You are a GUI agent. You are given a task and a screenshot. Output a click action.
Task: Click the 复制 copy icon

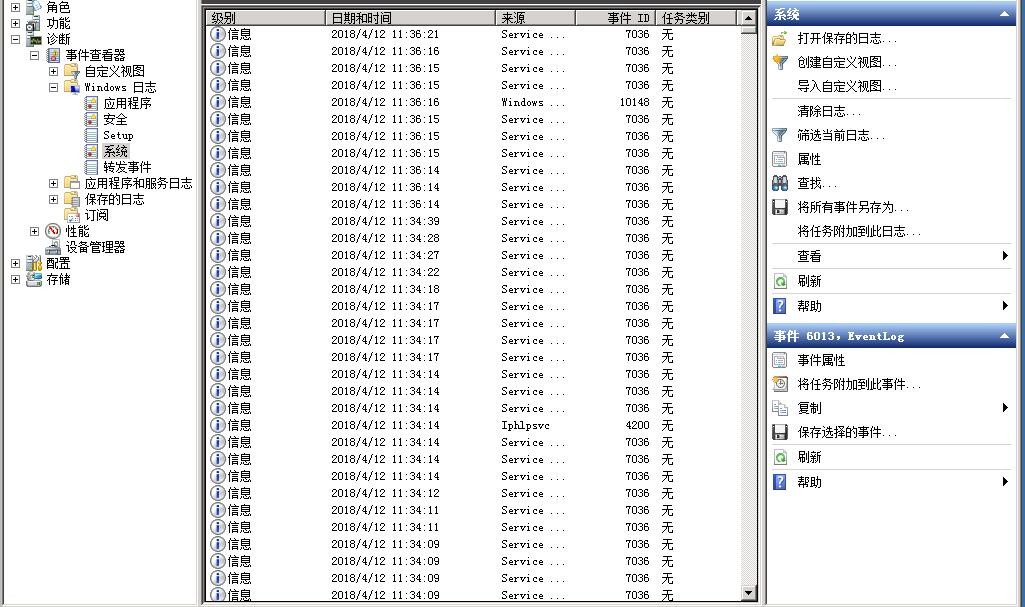click(x=779, y=408)
